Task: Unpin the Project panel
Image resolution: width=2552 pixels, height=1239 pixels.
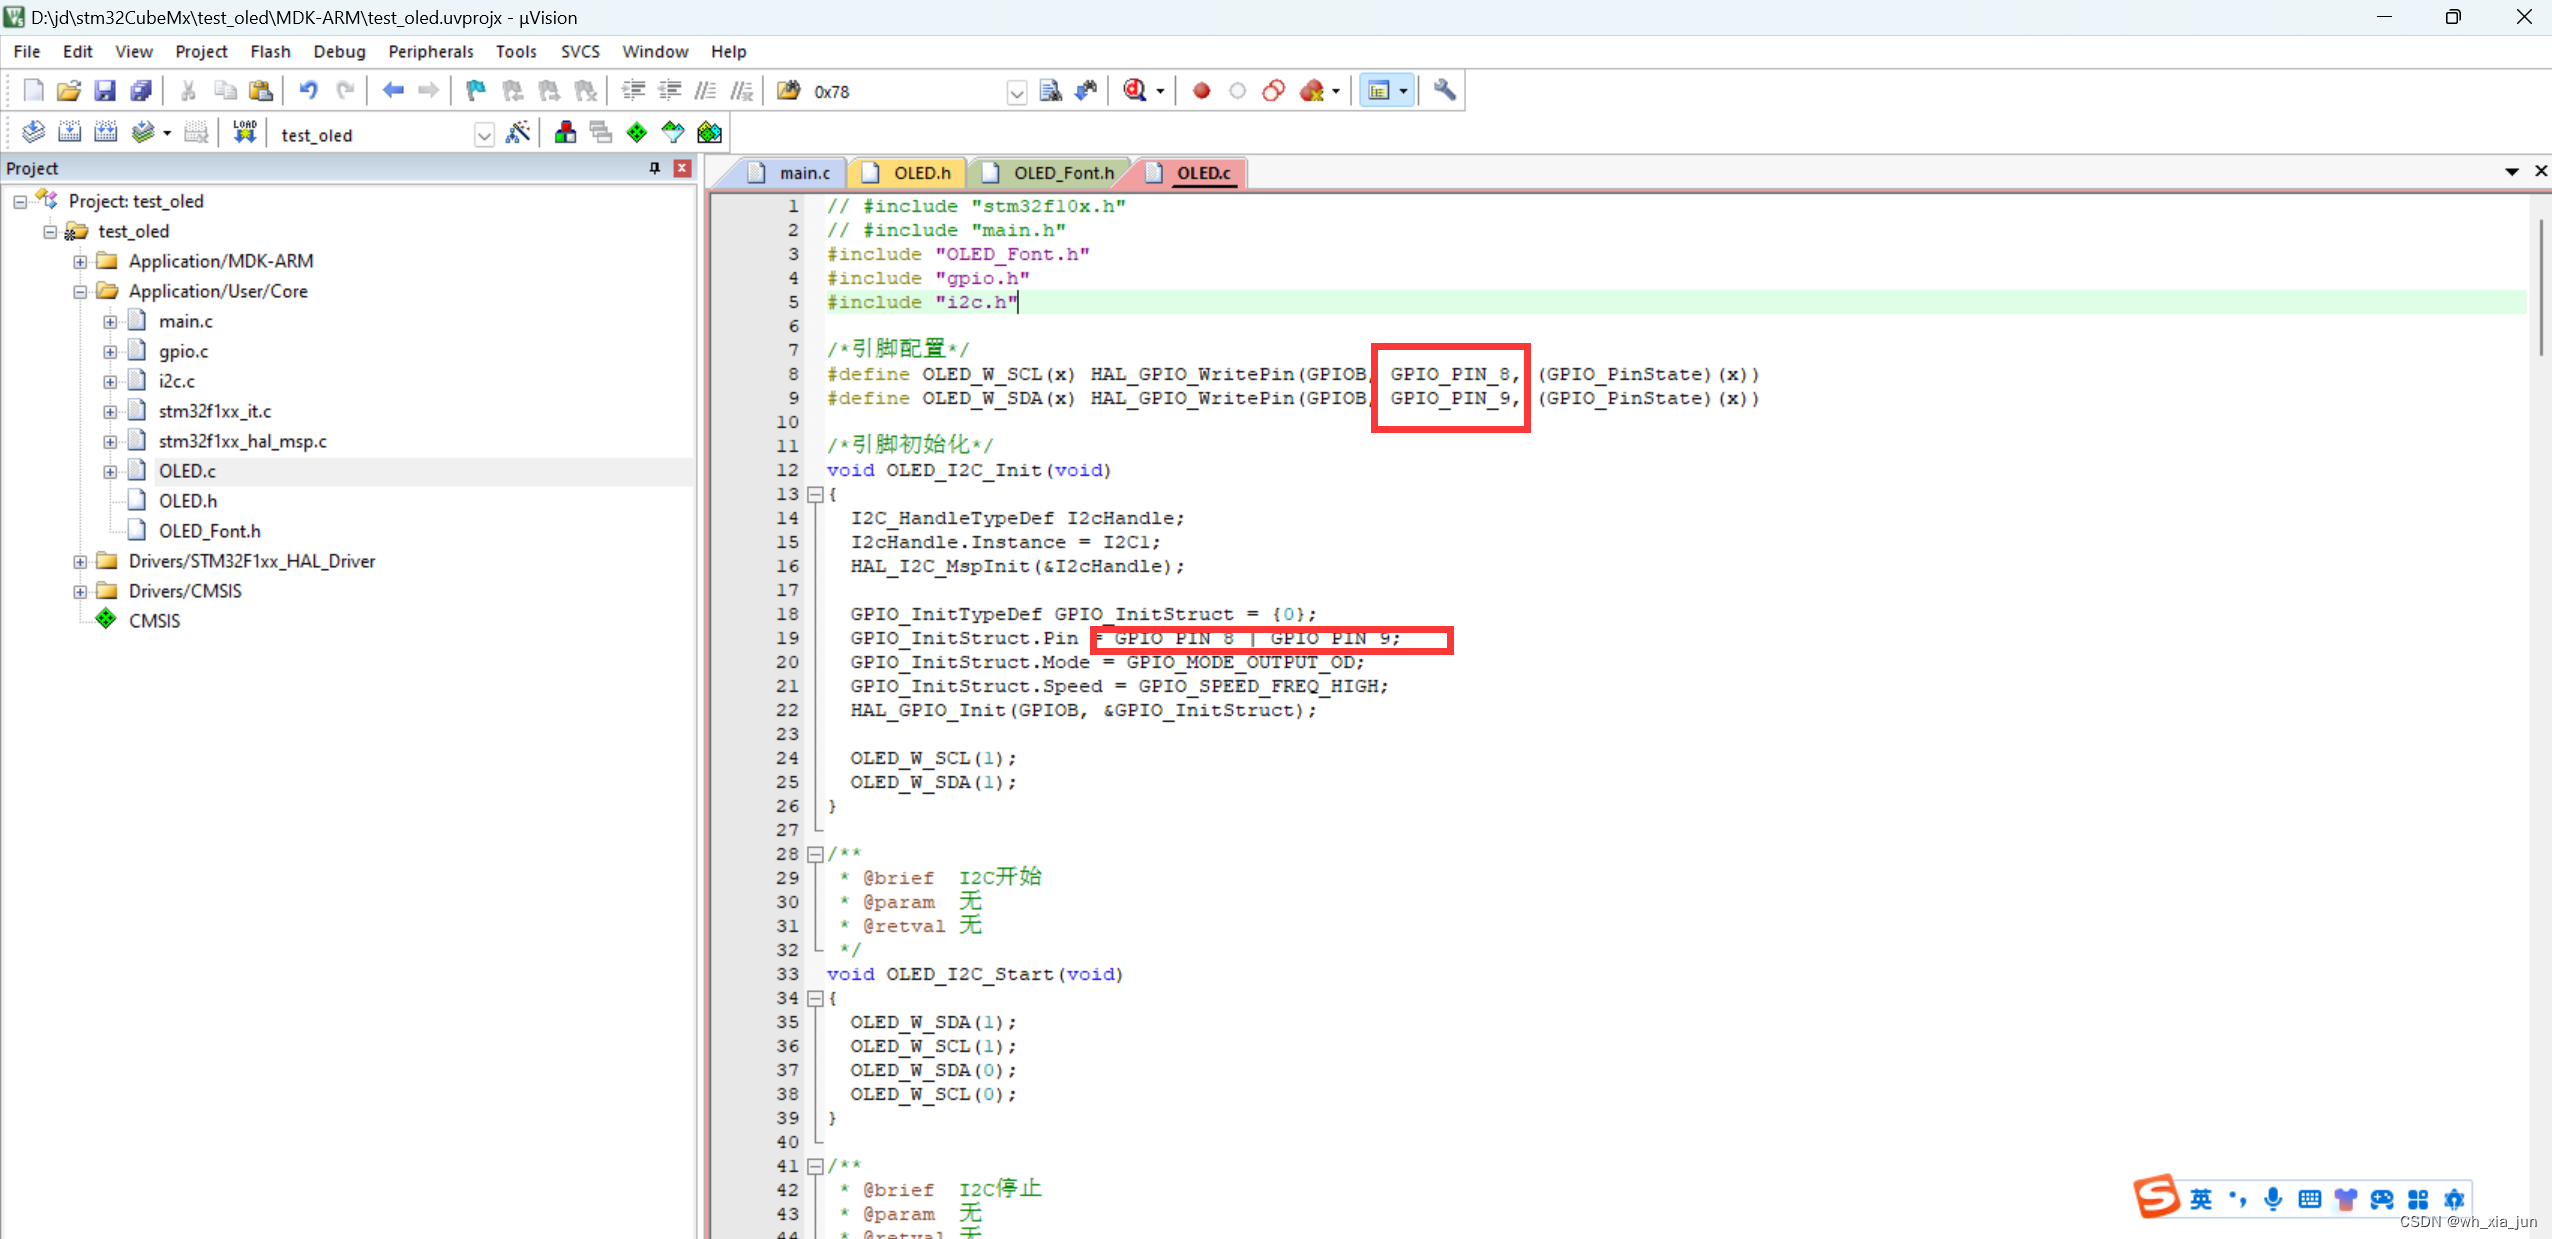Action: [x=655, y=167]
